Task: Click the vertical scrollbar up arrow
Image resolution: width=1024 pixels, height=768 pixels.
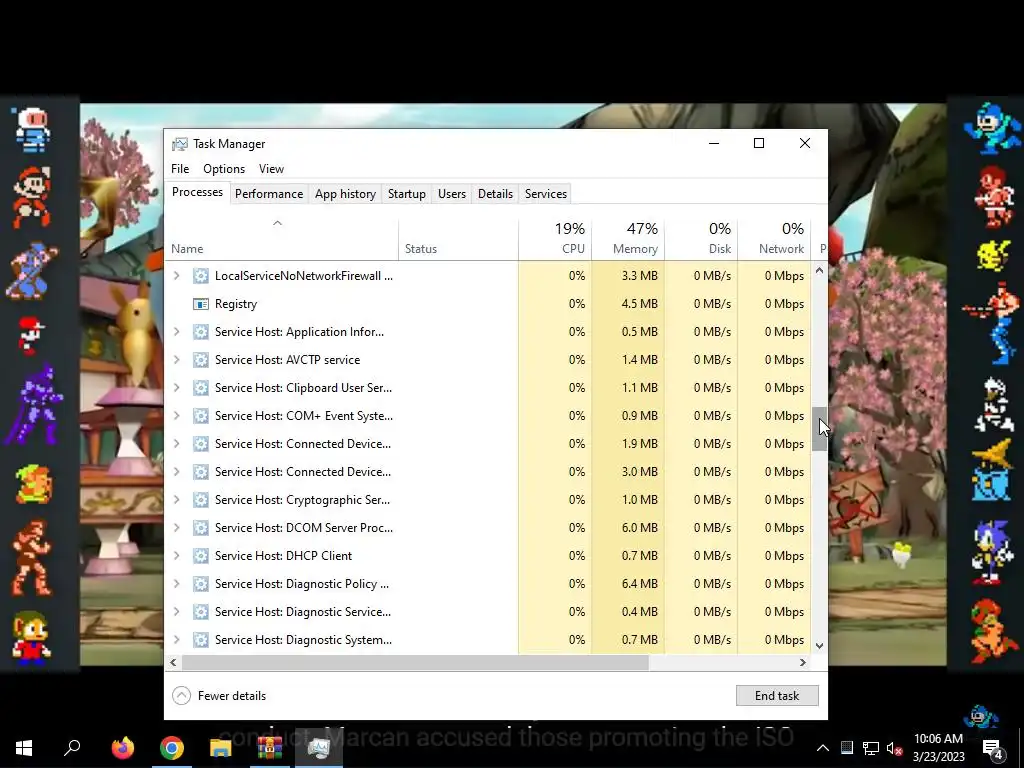Action: pos(820,270)
